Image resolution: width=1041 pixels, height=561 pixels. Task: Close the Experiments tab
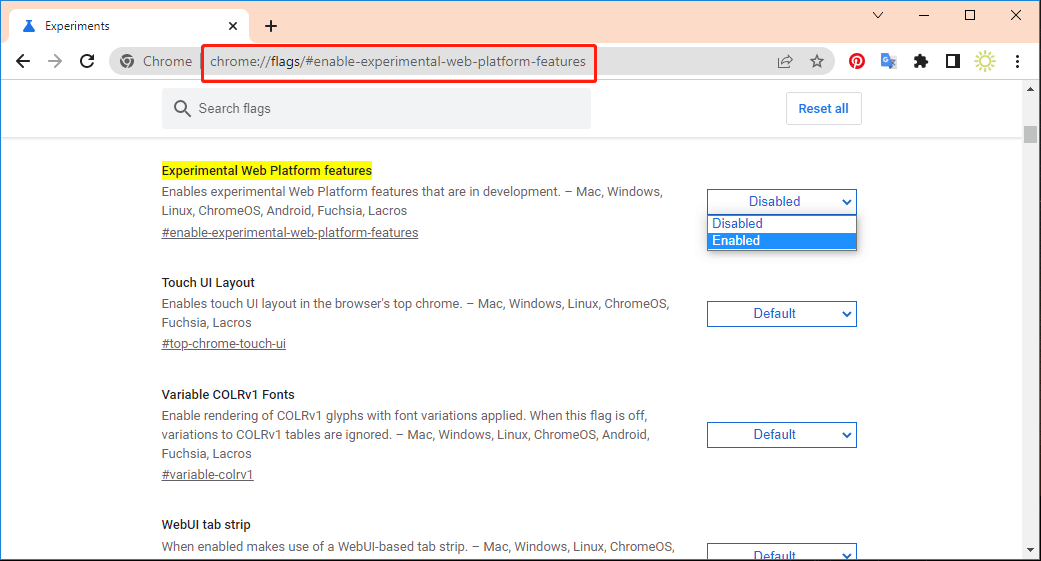pos(233,26)
